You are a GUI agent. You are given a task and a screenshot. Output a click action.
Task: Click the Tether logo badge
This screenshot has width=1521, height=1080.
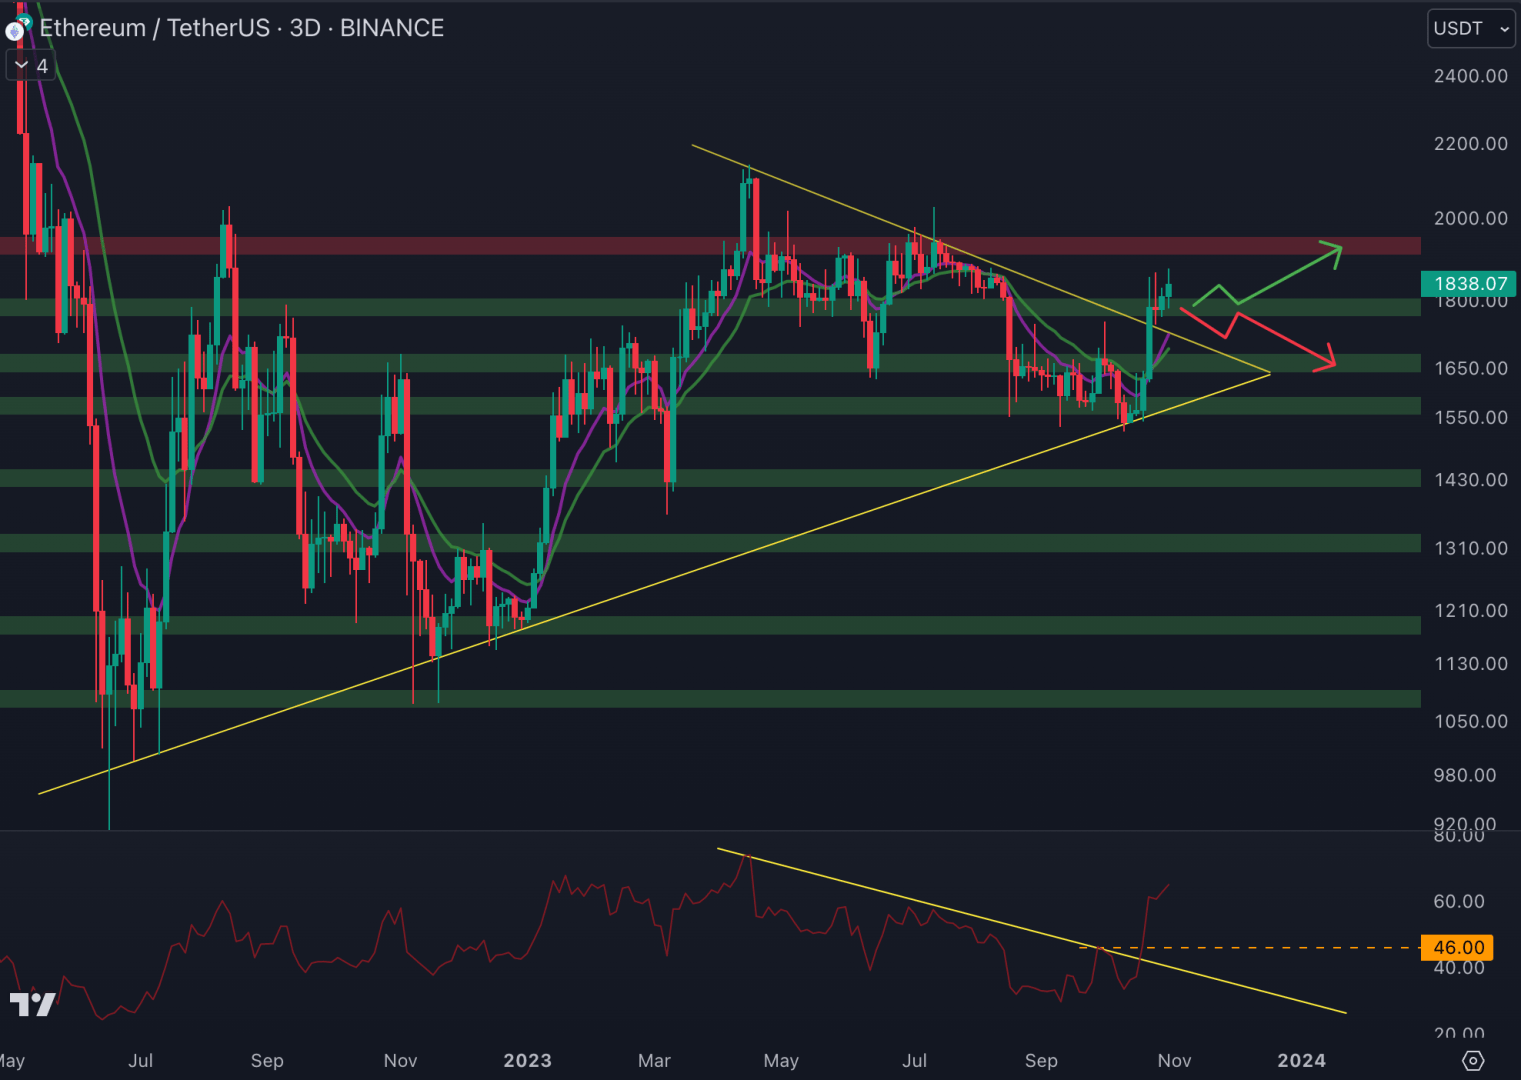pos(24,22)
